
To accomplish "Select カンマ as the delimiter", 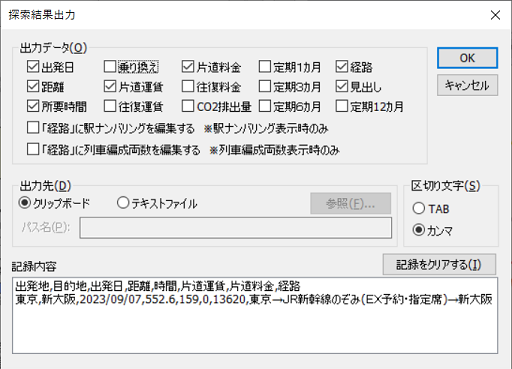I will click(x=419, y=230).
